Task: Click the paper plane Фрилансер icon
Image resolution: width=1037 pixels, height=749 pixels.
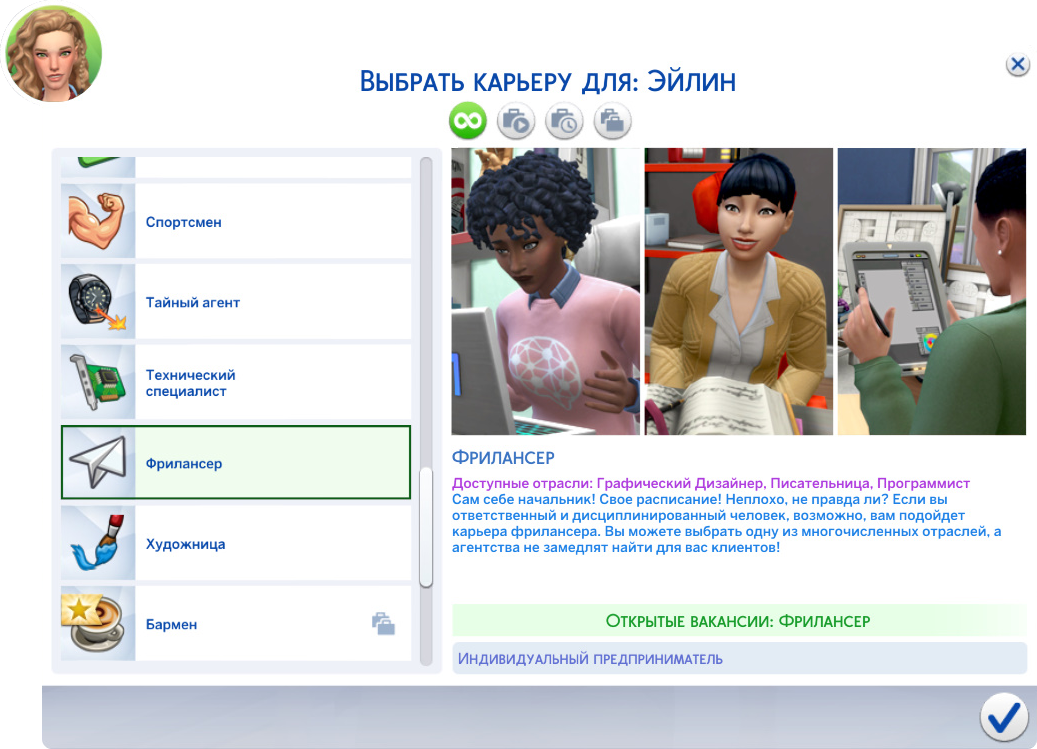Action: [x=98, y=463]
